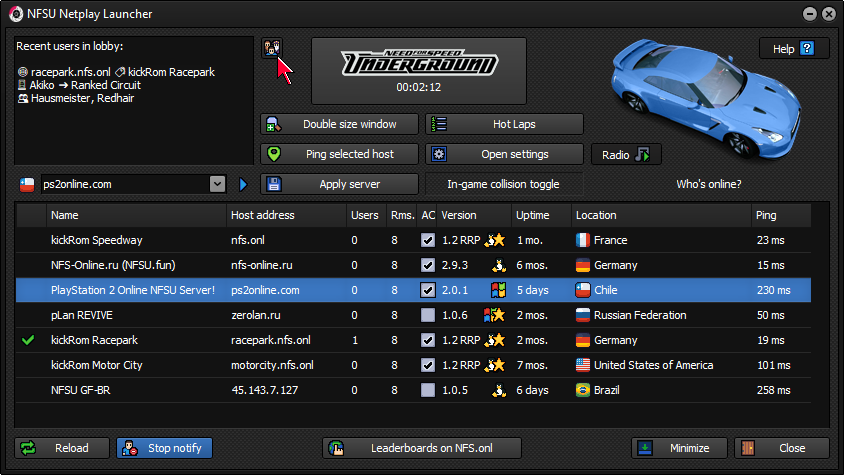Click the Double size window button
This screenshot has width=844, height=475.
[x=339, y=125]
